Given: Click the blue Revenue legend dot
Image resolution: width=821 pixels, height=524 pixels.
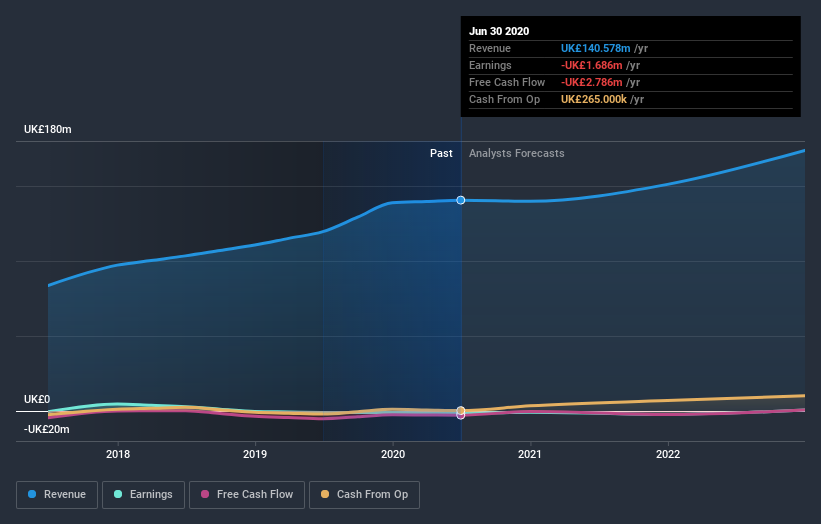Looking at the screenshot, I should pyautogui.click(x=32, y=494).
